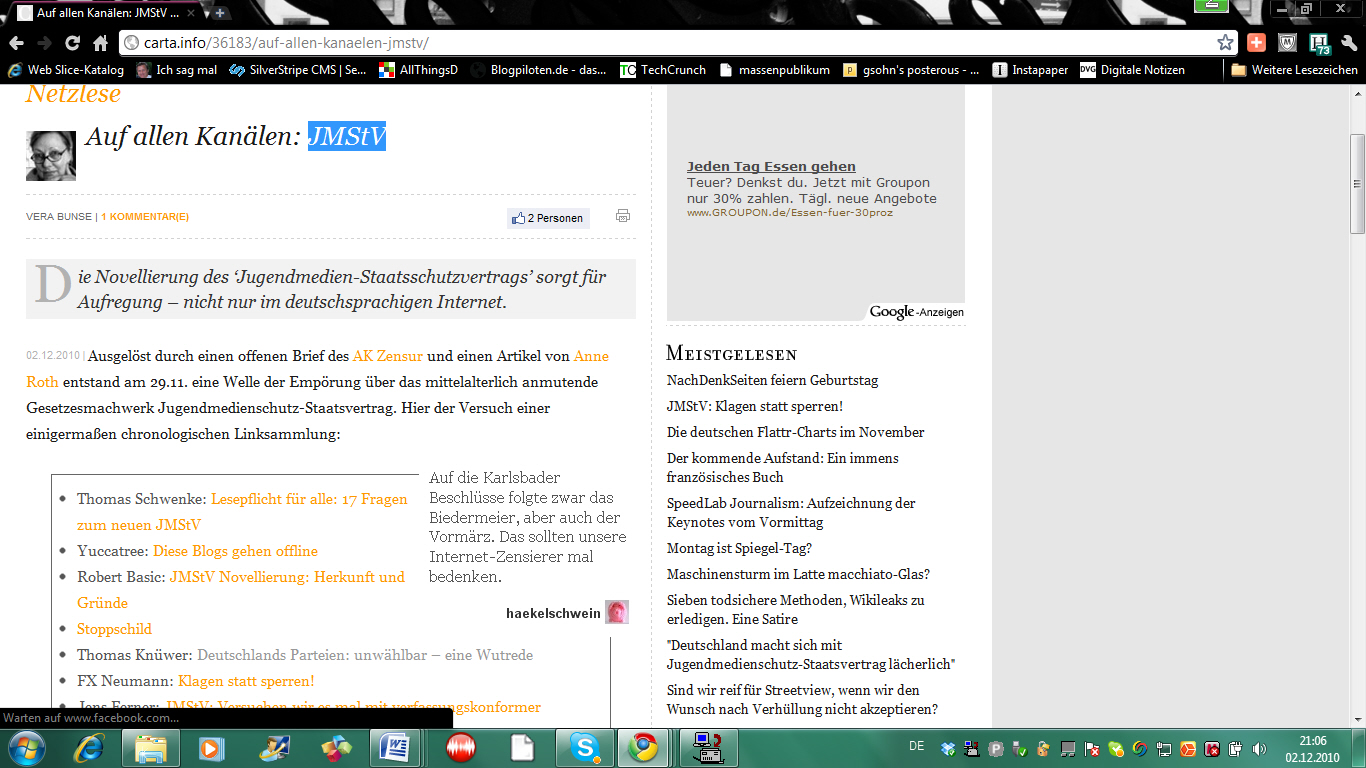This screenshot has height=768, width=1366.
Task: Click the address bar URL field
Action: (660, 43)
